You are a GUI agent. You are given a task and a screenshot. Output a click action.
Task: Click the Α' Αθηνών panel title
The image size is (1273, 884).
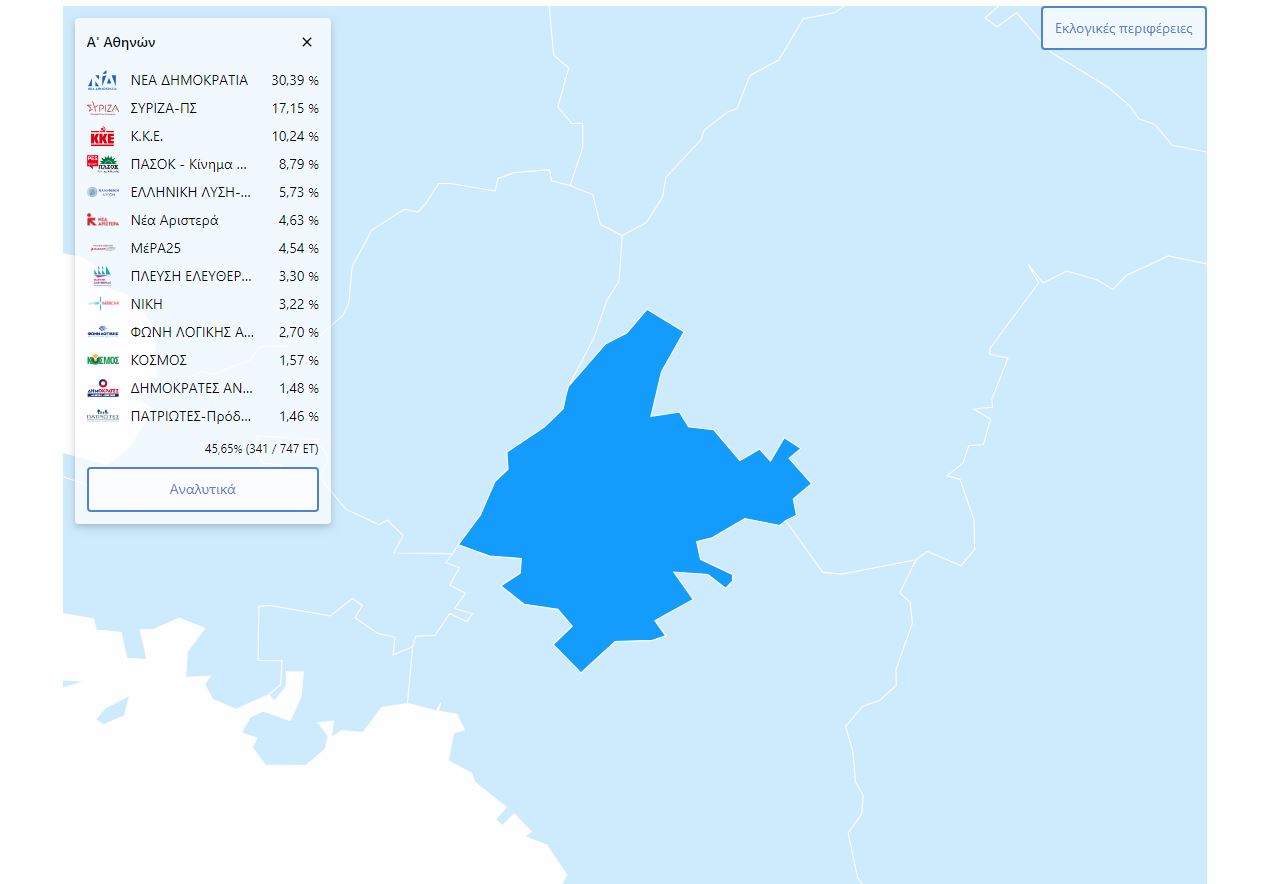coord(121,42)
